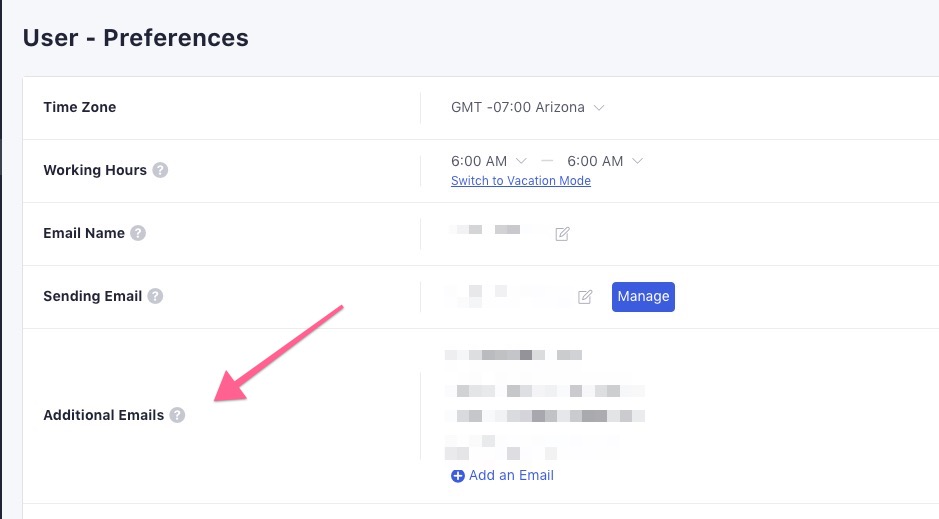Edit the Sending Email with pencil icon
939x519 pixels.
click(585, 297)
